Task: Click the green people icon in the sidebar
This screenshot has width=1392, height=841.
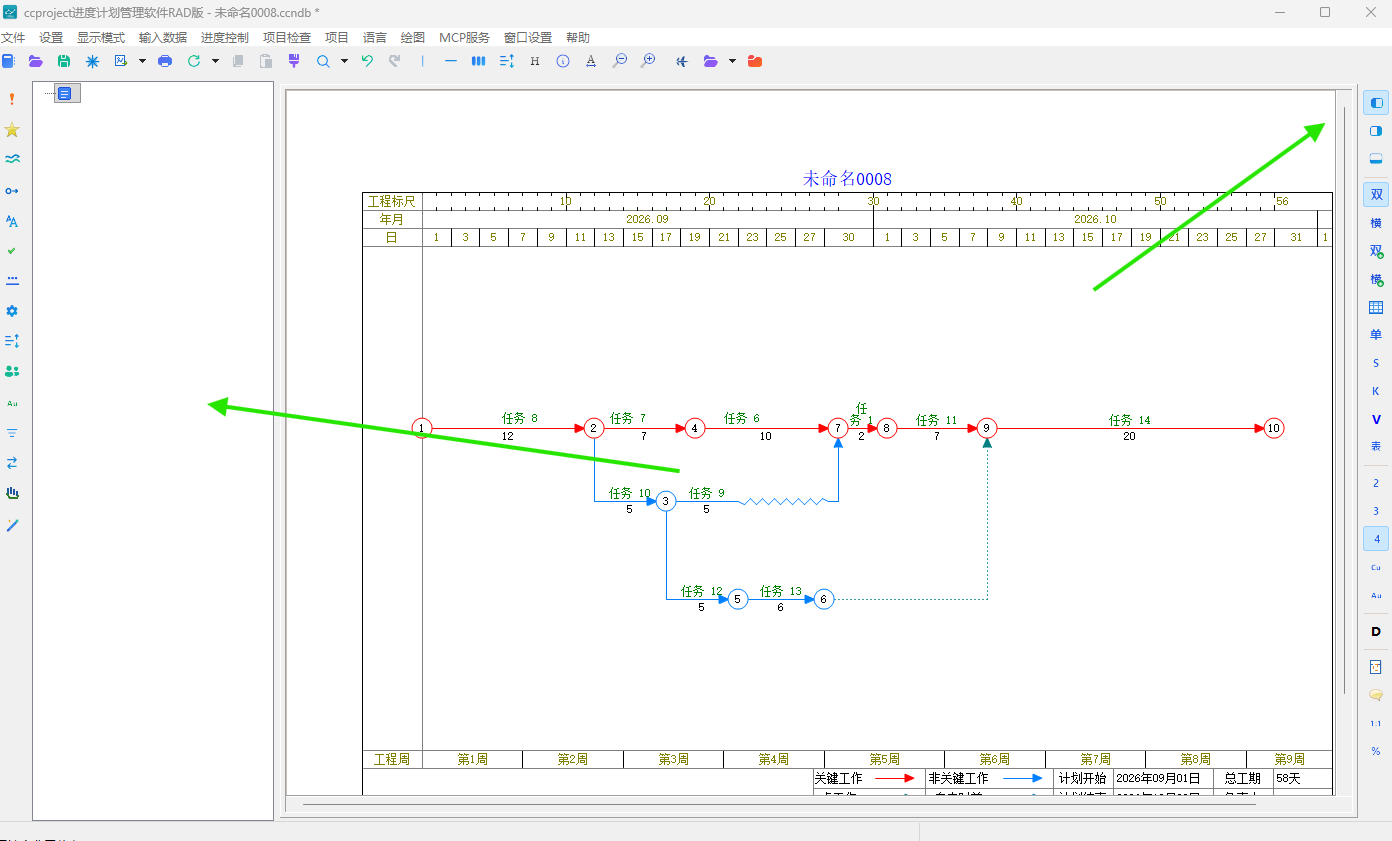Action: [12, 371]
